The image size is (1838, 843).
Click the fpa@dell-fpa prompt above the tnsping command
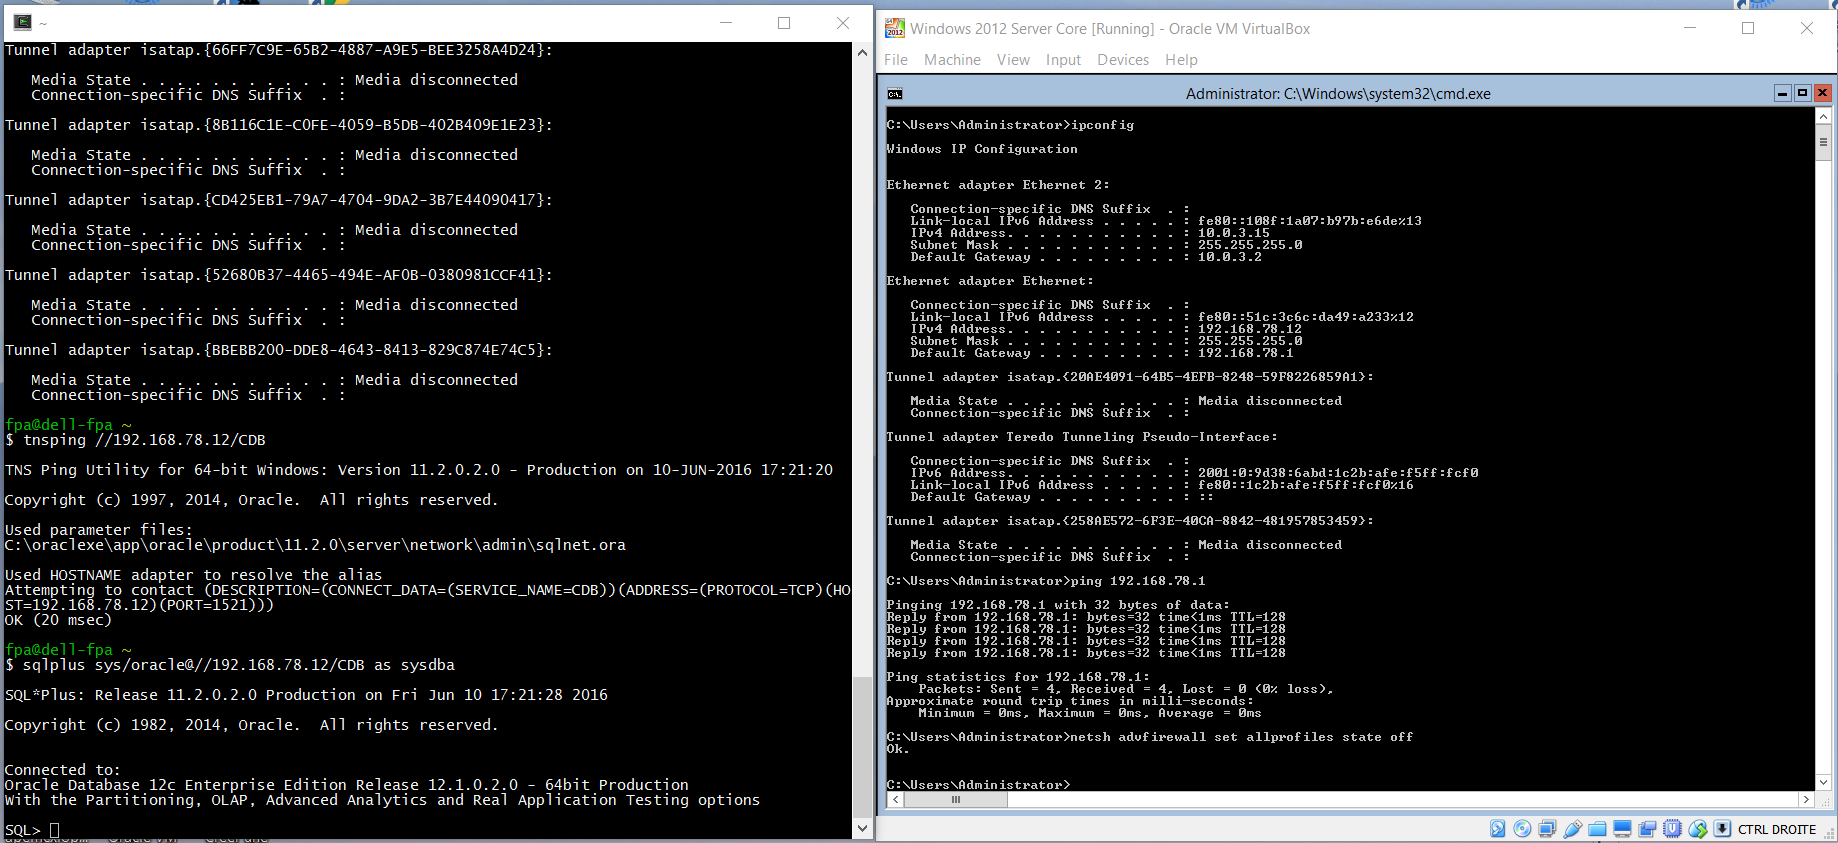[68, 425]
